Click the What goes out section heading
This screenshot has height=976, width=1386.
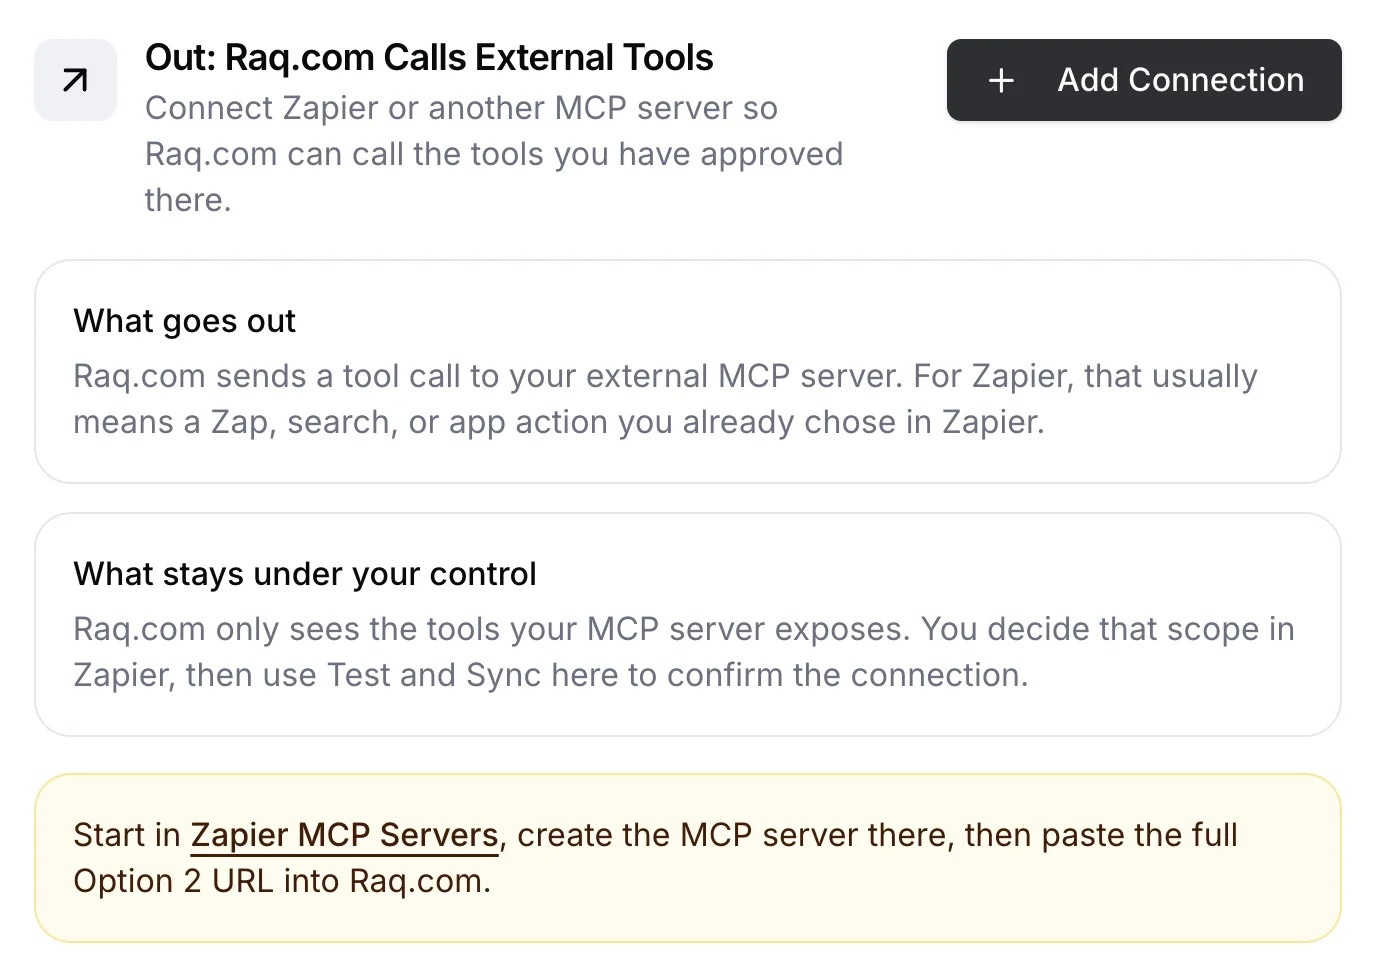[x=184, y=321]
